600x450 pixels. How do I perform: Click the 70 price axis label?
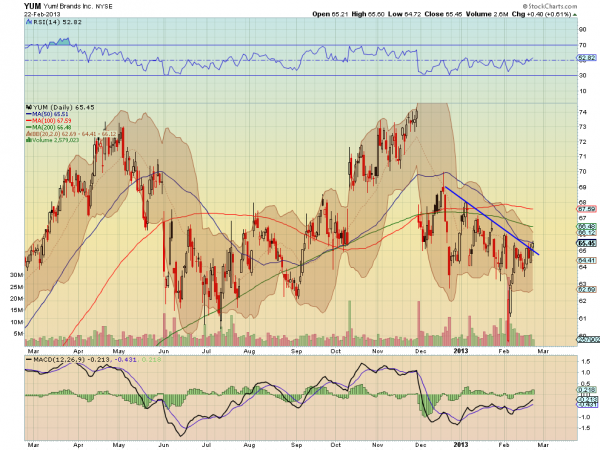point(582,171)
